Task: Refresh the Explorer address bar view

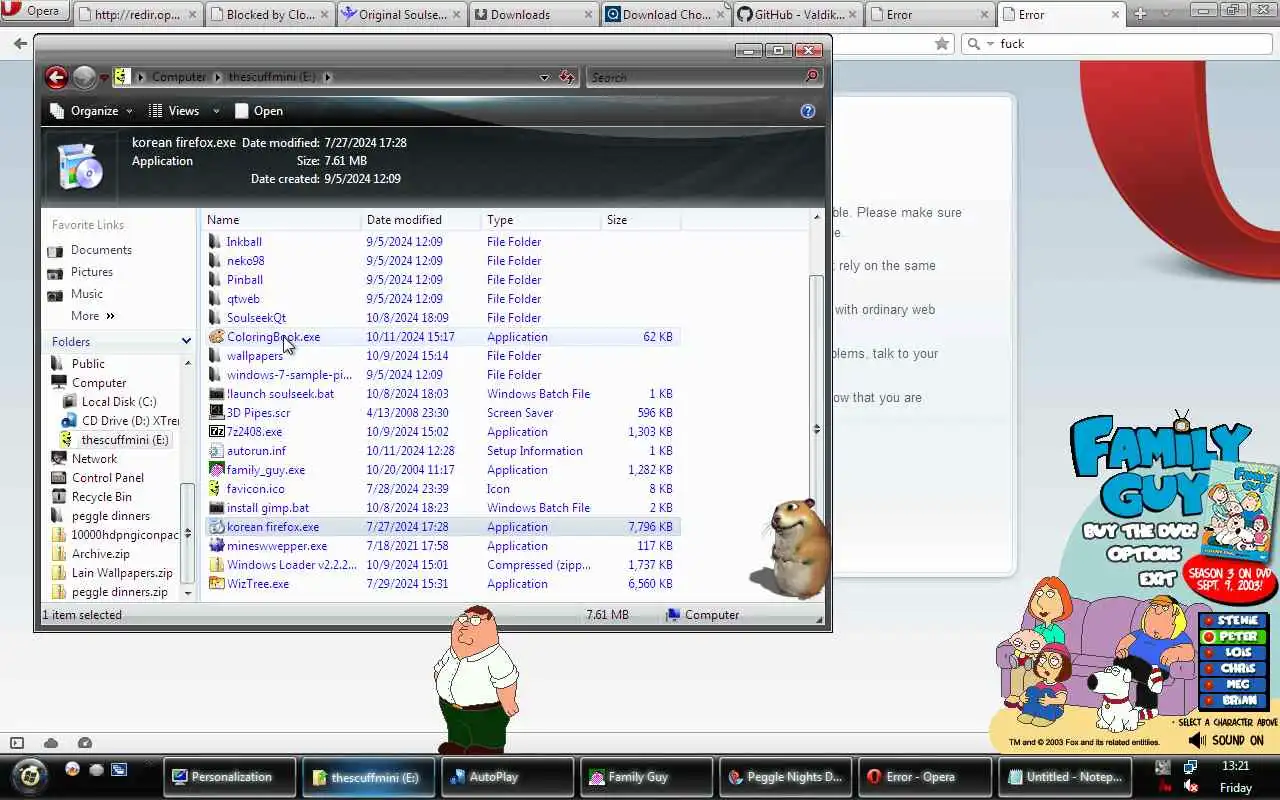Action: (567, 77)
